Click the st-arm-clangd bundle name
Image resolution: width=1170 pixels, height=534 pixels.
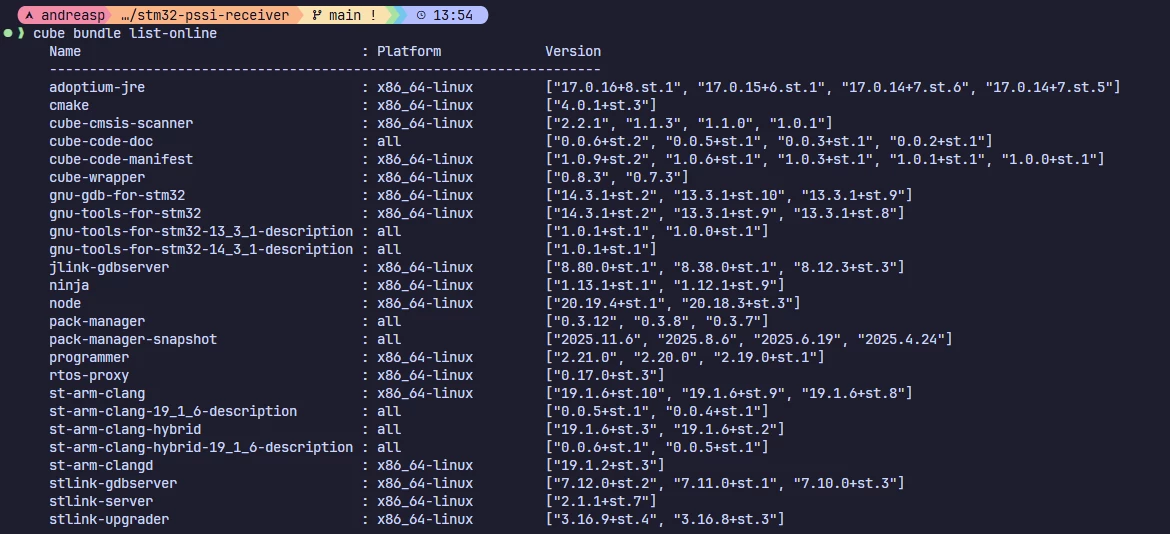[x=101, y=465]
